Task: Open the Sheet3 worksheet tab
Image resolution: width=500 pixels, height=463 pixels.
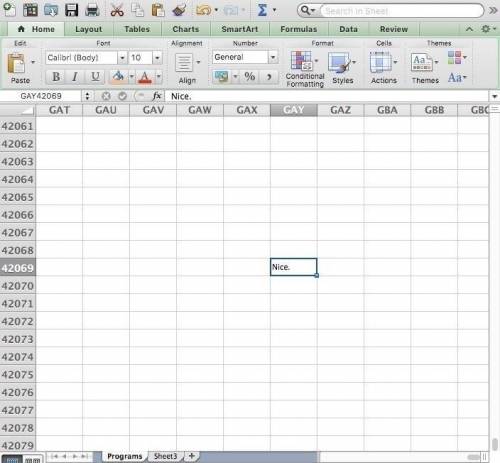Action: point(165,456)
